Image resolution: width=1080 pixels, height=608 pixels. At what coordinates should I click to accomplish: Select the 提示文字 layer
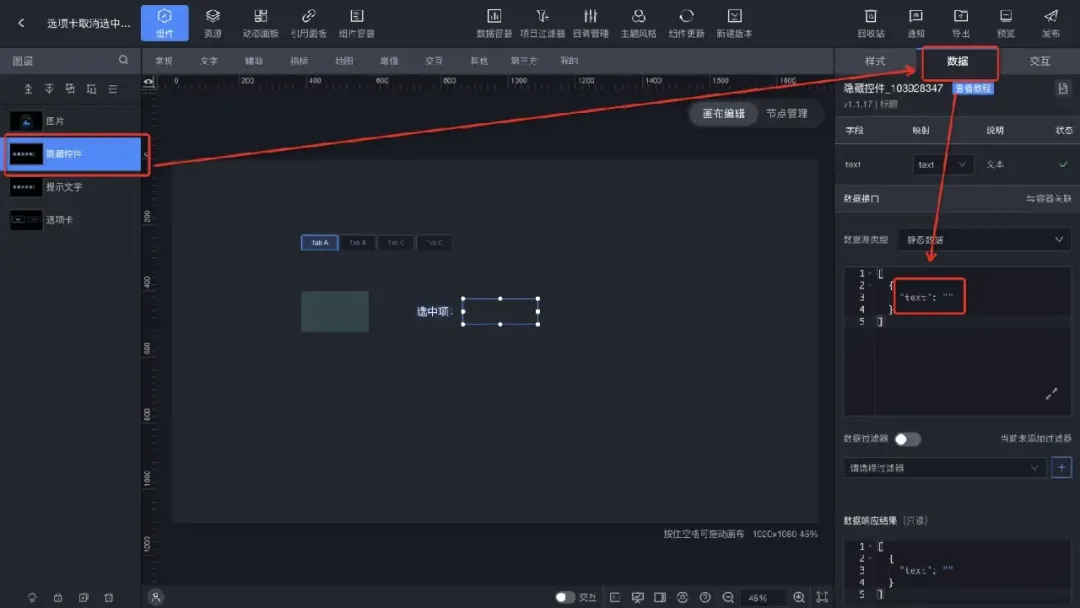tap(72, 187)
